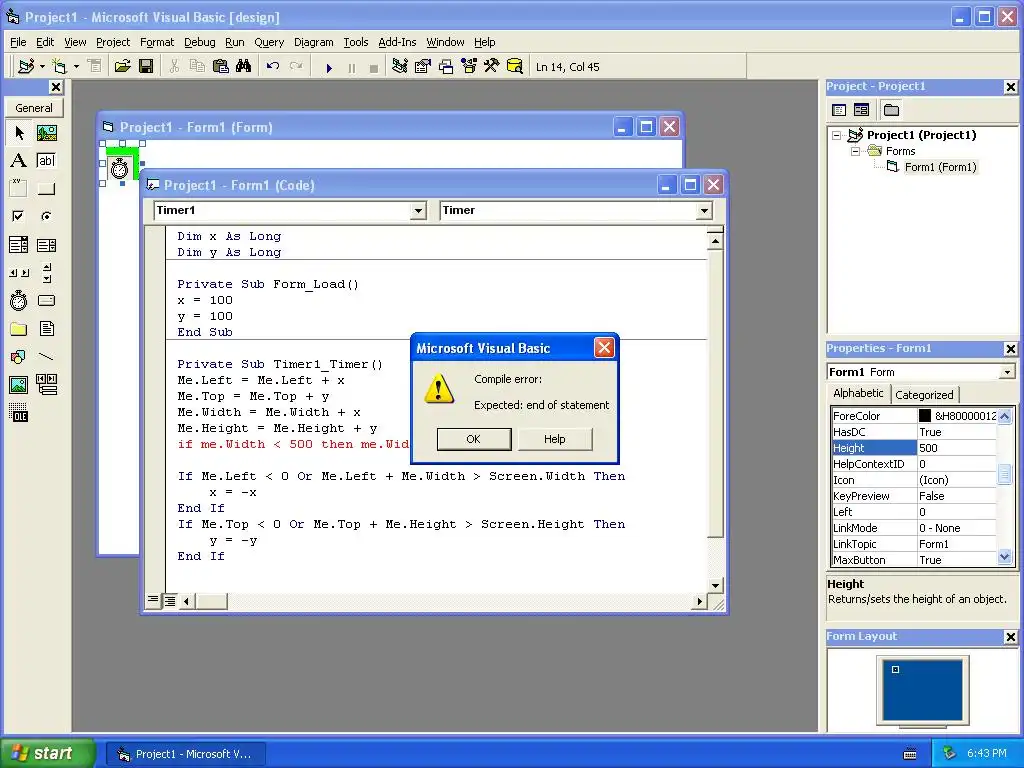Select the Height property row in Properties

(x=914, y=448)
